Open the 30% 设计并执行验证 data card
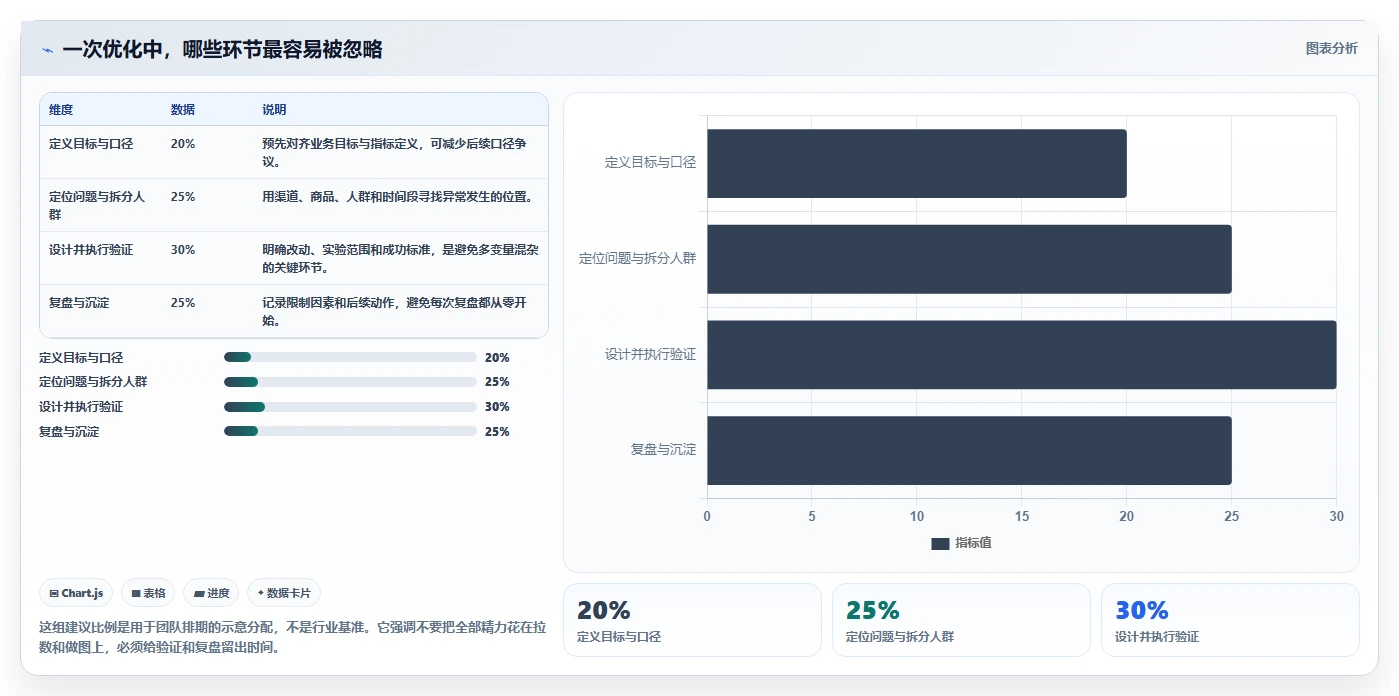This screenshot has width=1399, height=696. point(1230,620)
